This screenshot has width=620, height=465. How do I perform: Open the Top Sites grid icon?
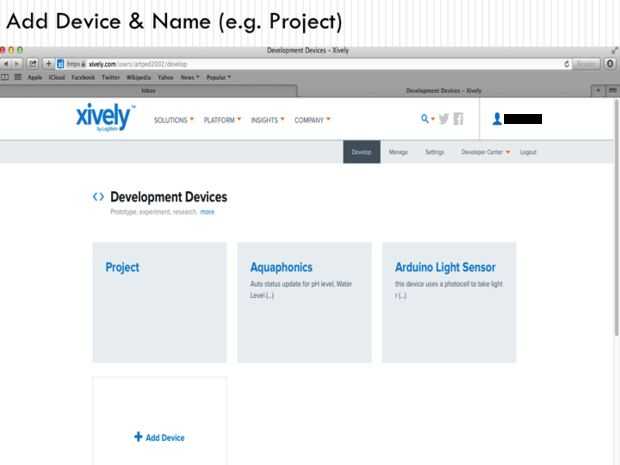pos(18,77)
